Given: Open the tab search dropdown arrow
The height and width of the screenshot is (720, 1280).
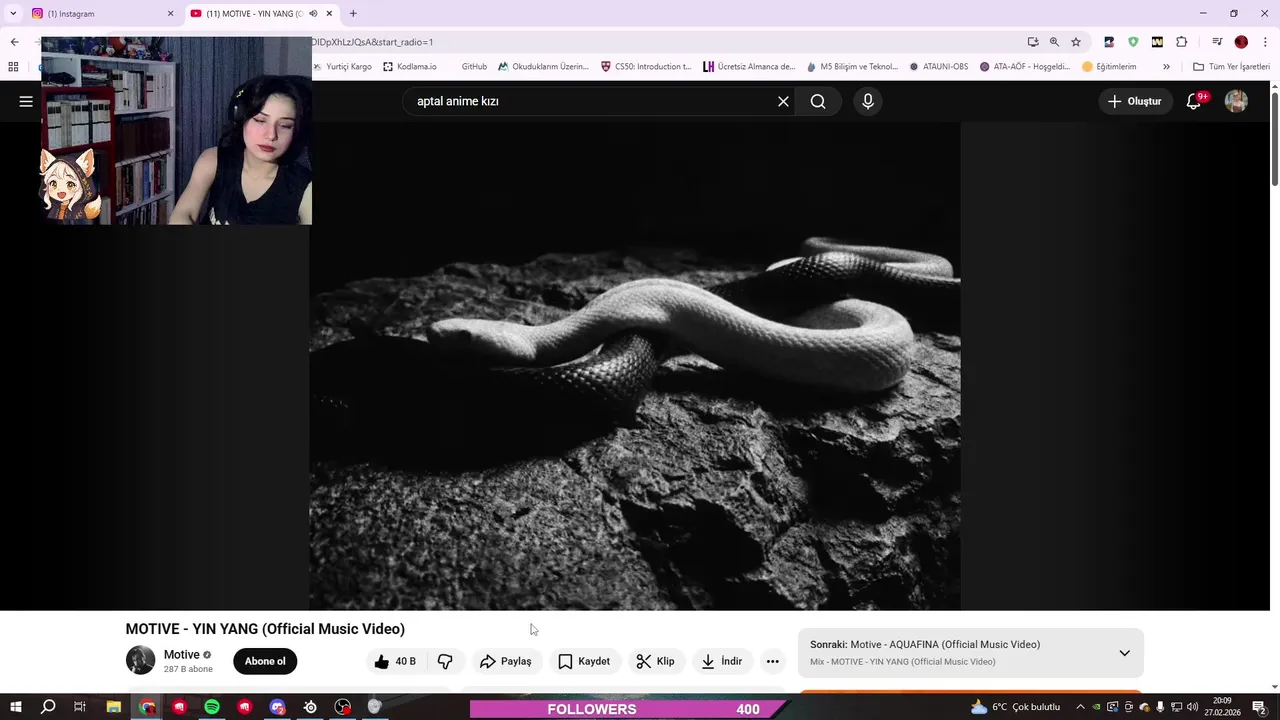Looking at the screenshot, I should pyautogui.click(x=13, y=14).
